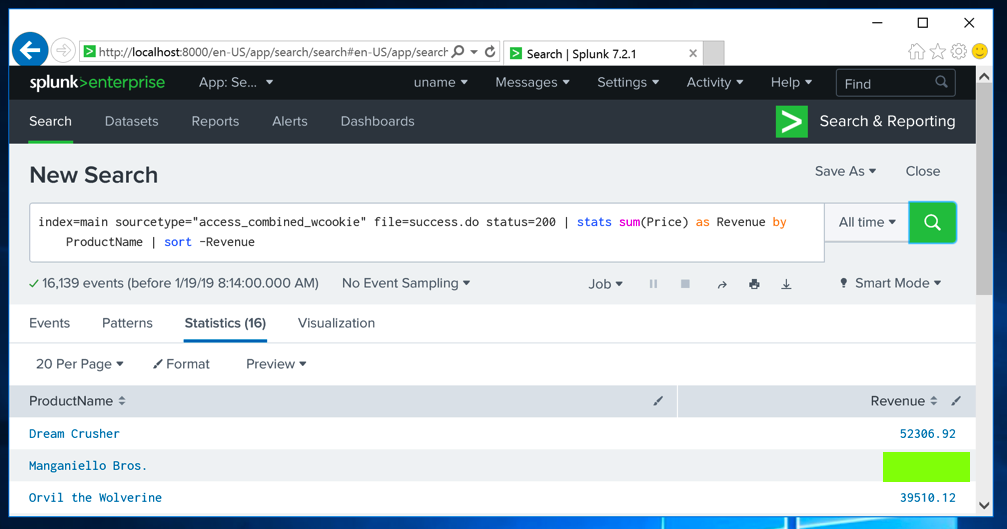This screenshot has width=1007, height=529.
Task: Click into the search query editor
Action: click(427, 232)
